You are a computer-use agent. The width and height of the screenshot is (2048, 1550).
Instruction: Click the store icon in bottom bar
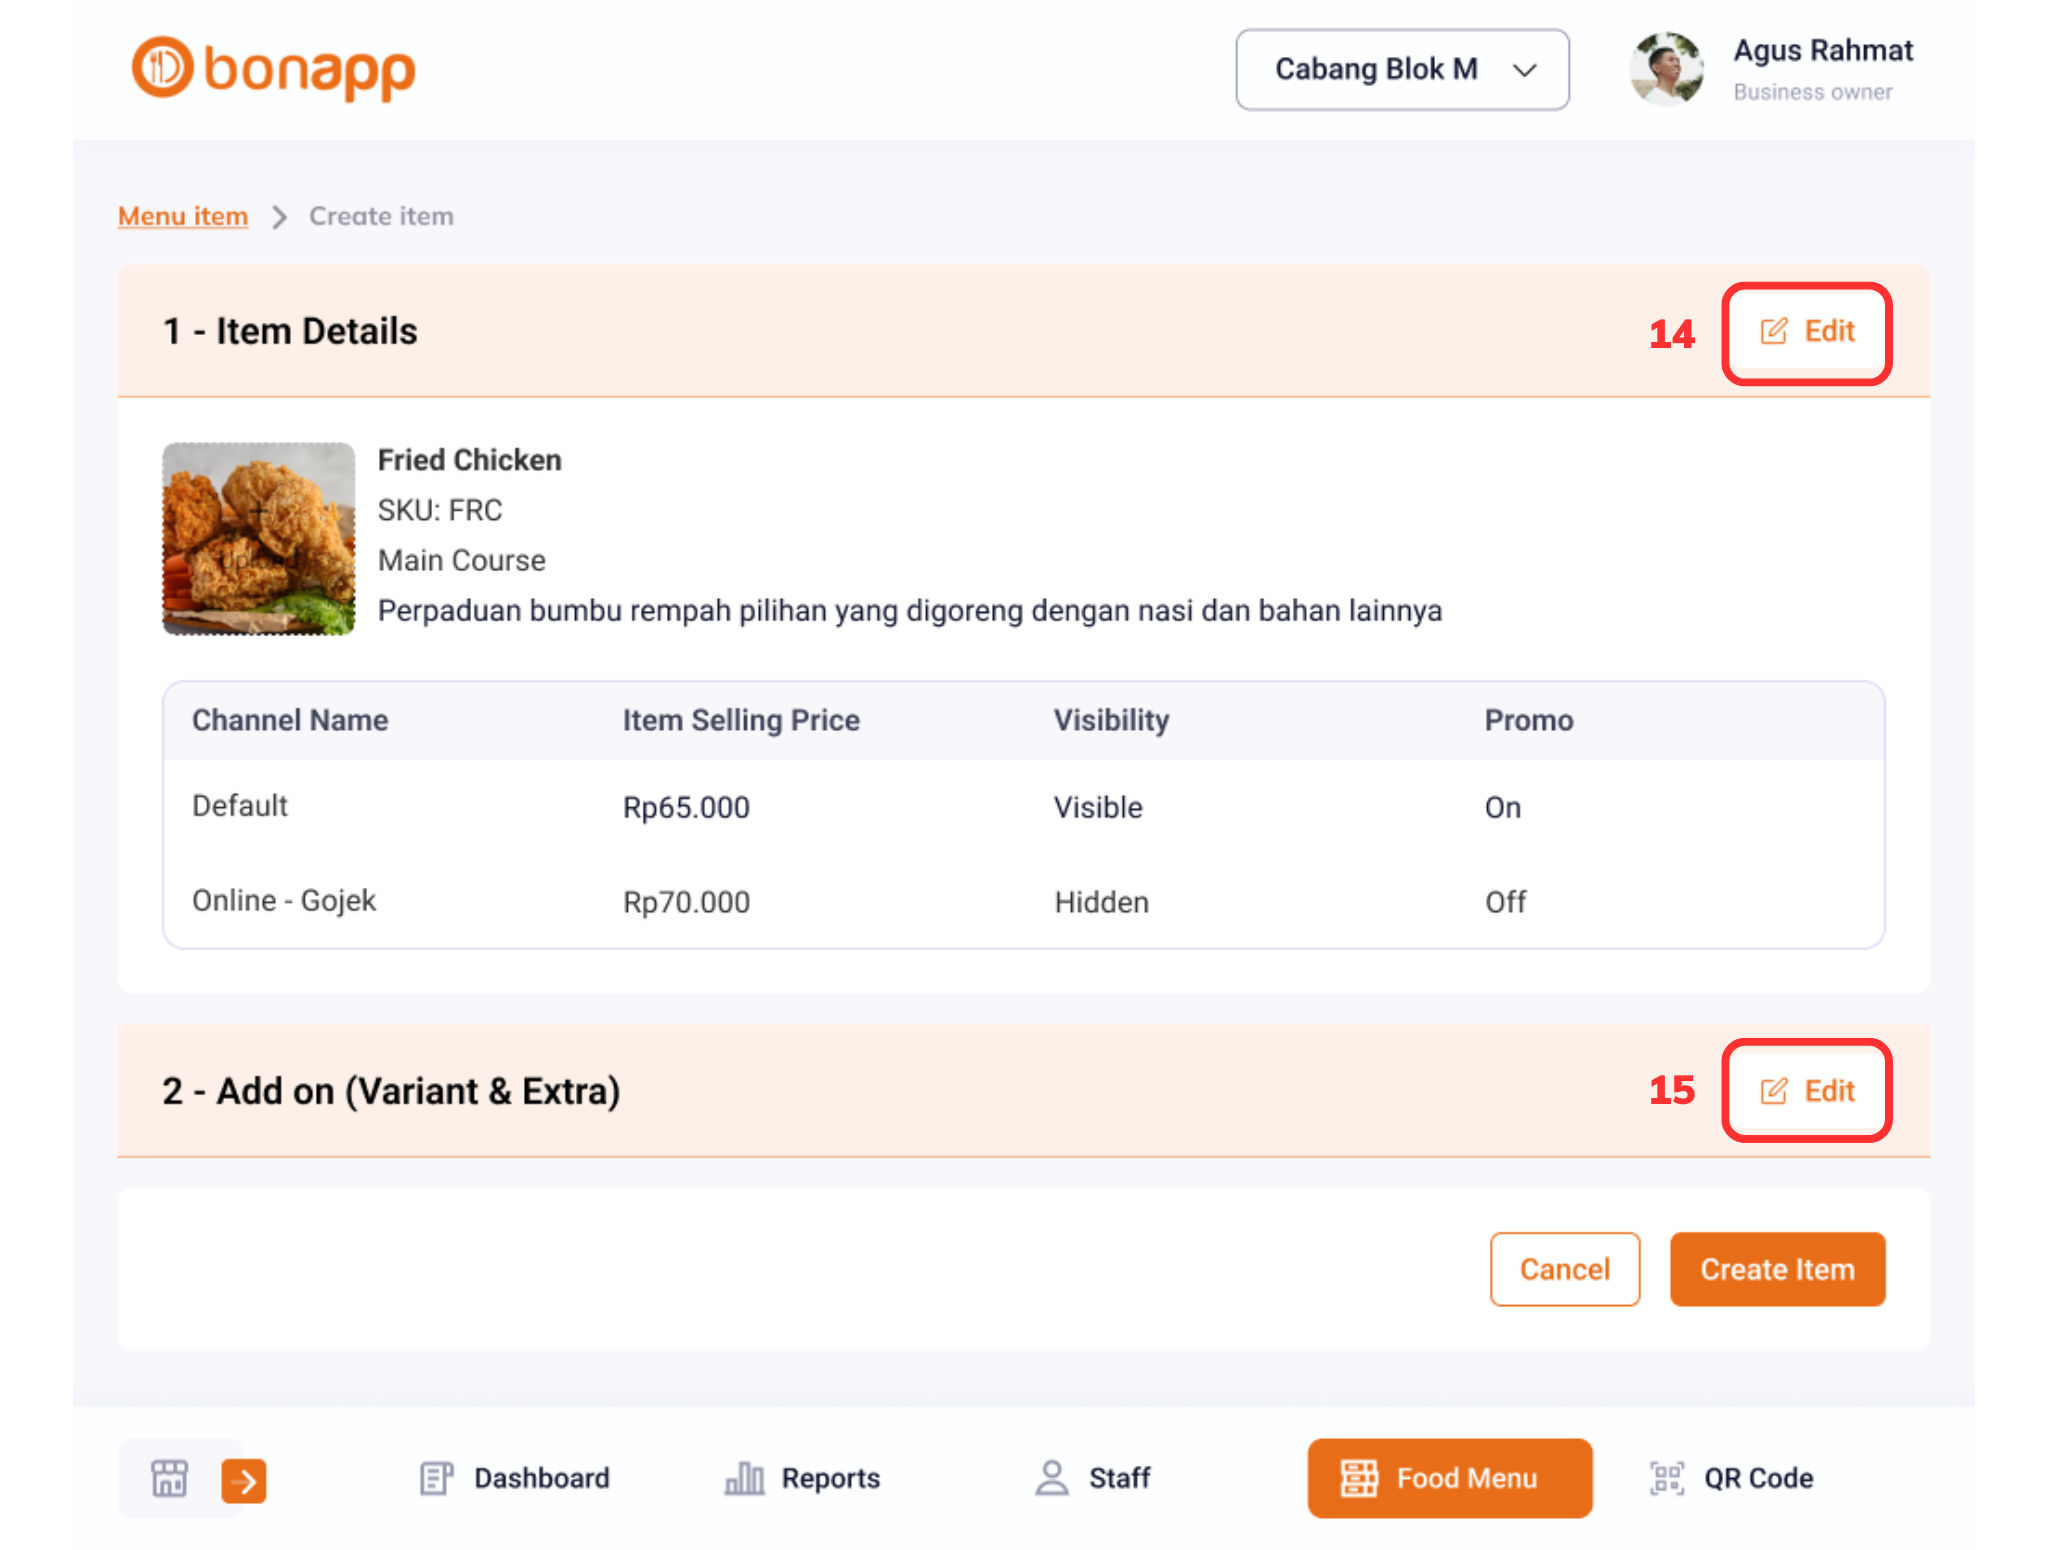(x=169, y=1478)
